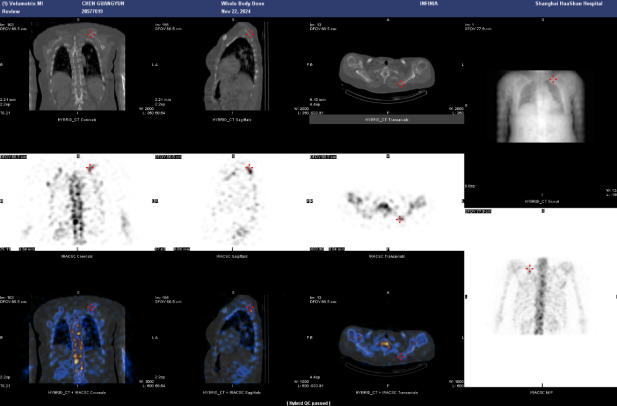This screenshot has width=617, height=406.
Task: Click the Volumetrix MI application title
Action: click(x=22, y=4)
